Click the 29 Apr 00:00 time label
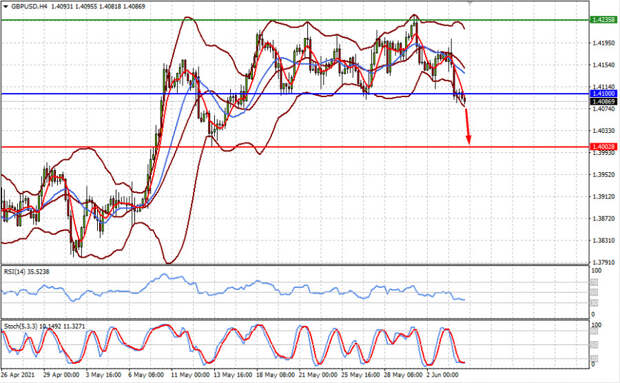 (x=61, y=375)
